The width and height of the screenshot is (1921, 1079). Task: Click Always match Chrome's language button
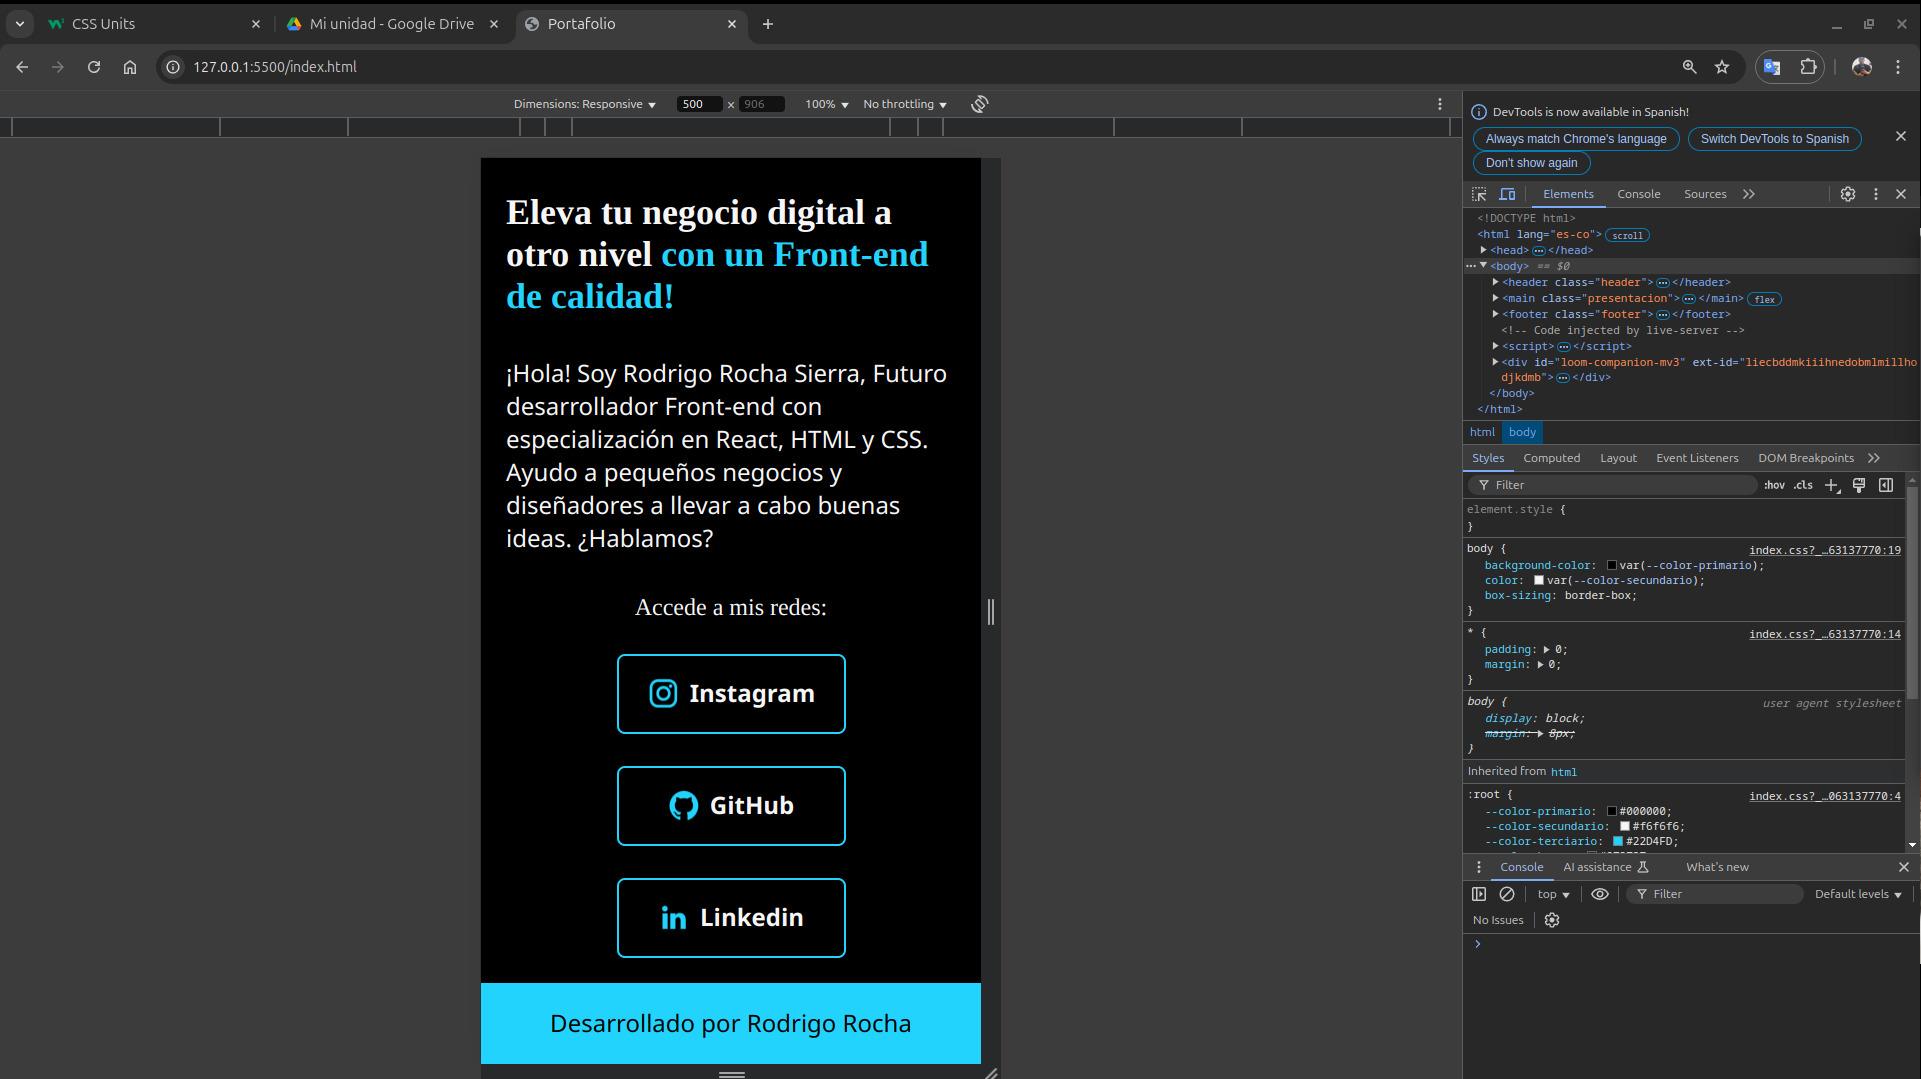1576,139
